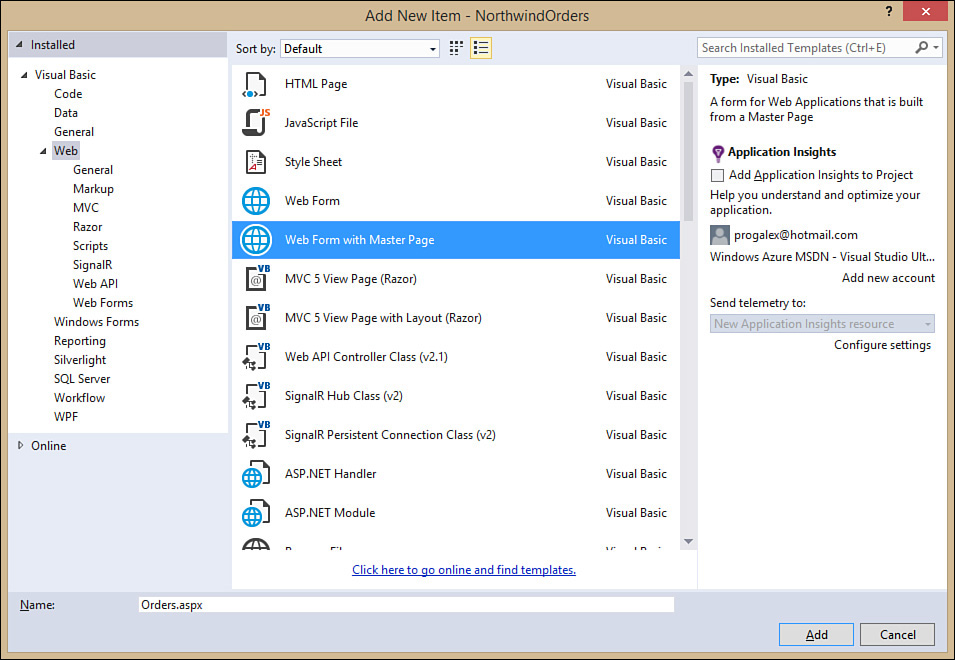955x660 pixels.
Task: Expand the Online templates section
Action: click(x=21, y=446)
